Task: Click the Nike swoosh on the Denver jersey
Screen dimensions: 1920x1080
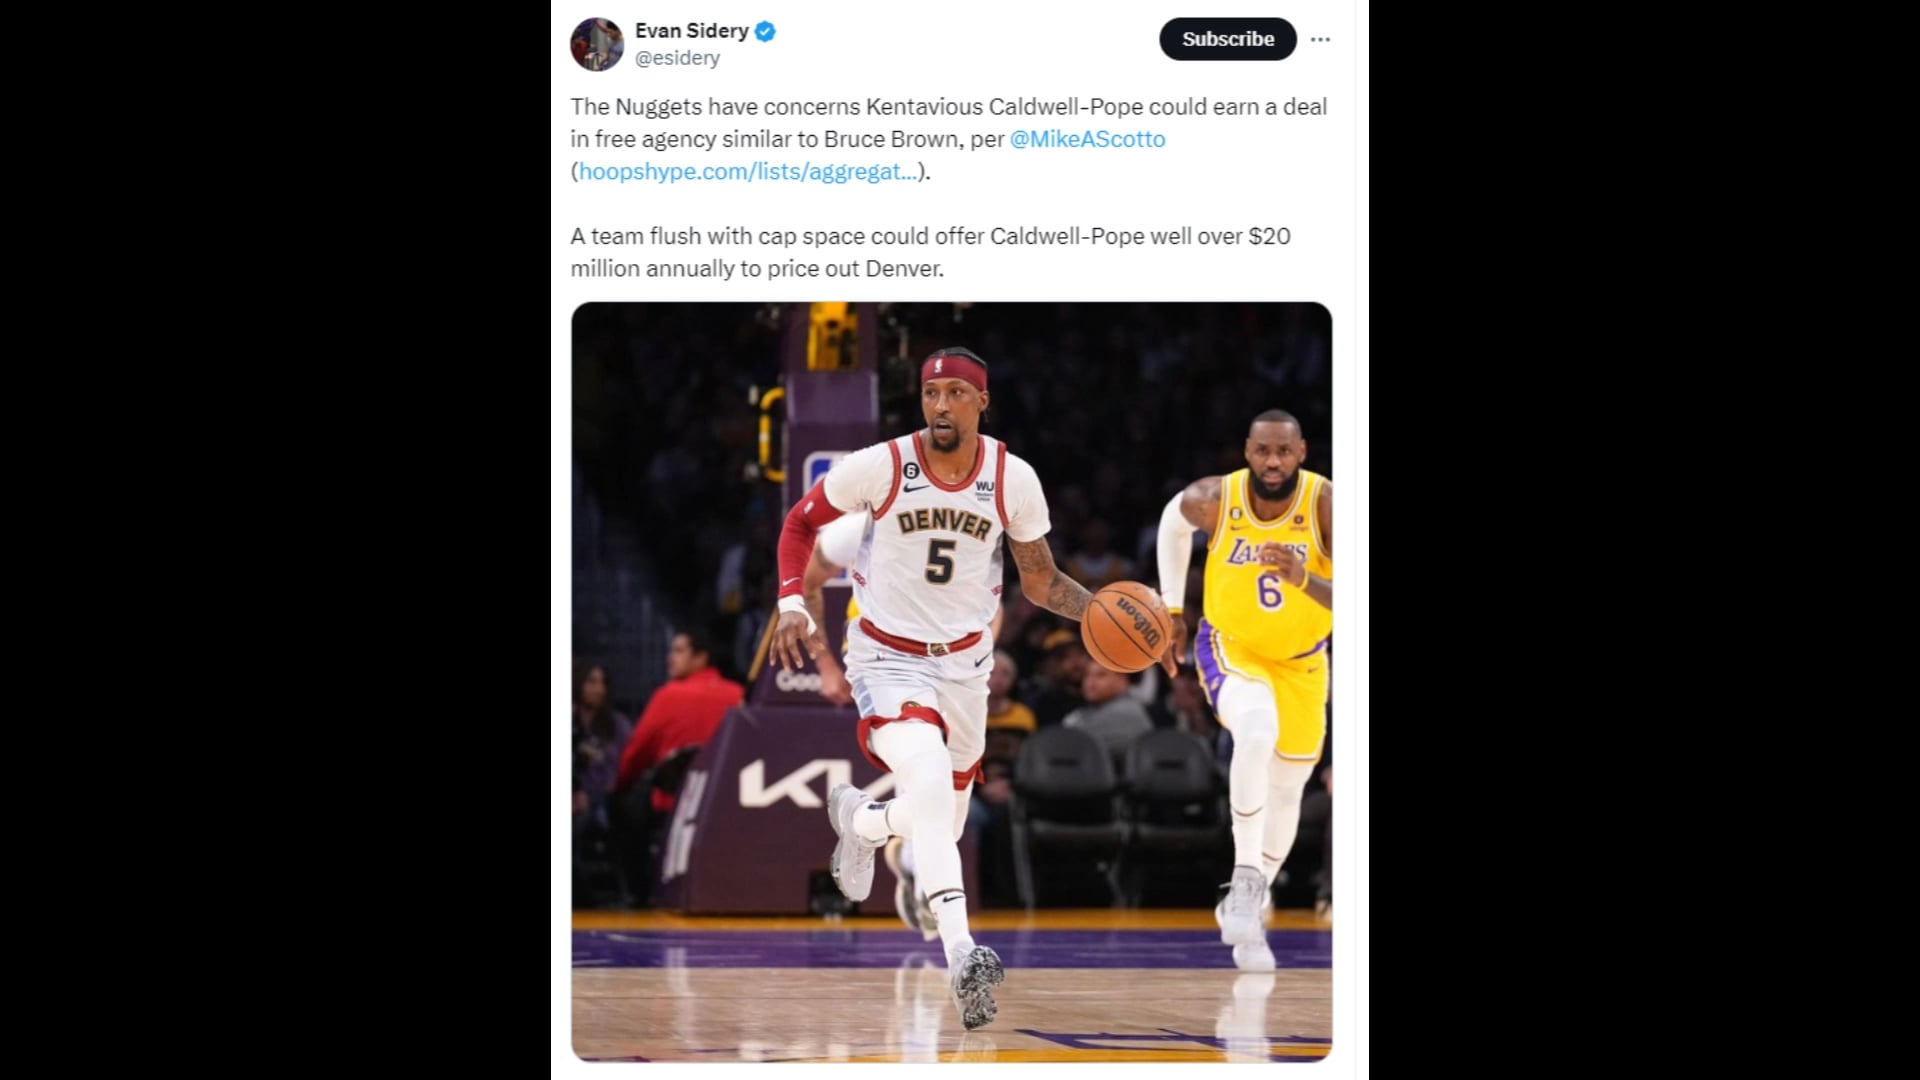Action: (915, 488)
